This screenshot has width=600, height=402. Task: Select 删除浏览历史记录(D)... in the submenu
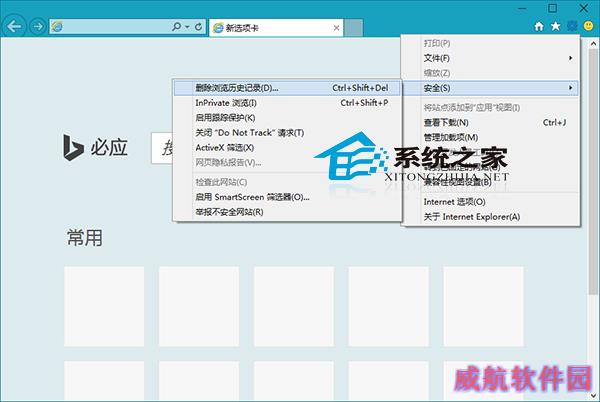click(287, 88)
